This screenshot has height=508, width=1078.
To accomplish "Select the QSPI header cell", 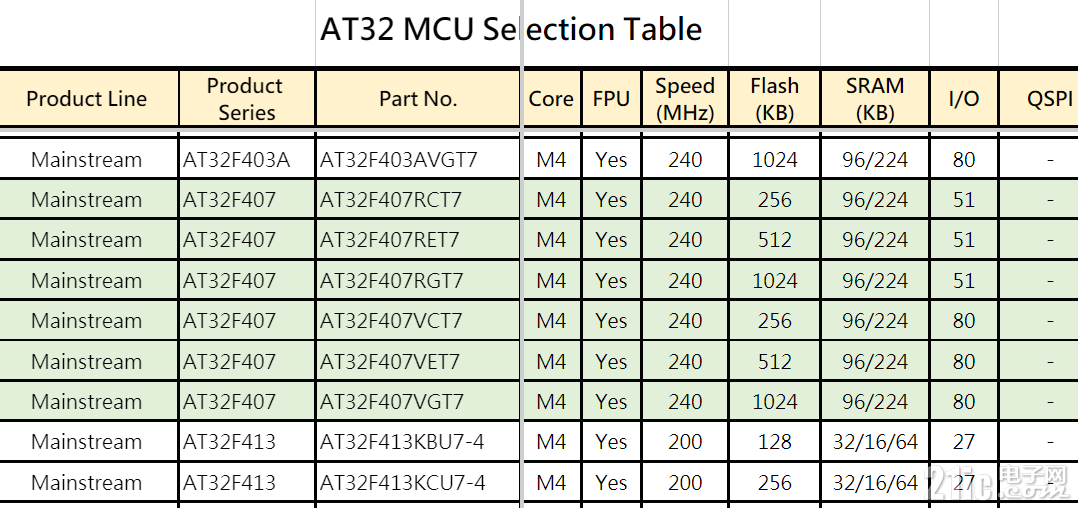I will click(x=1039, y=98).
